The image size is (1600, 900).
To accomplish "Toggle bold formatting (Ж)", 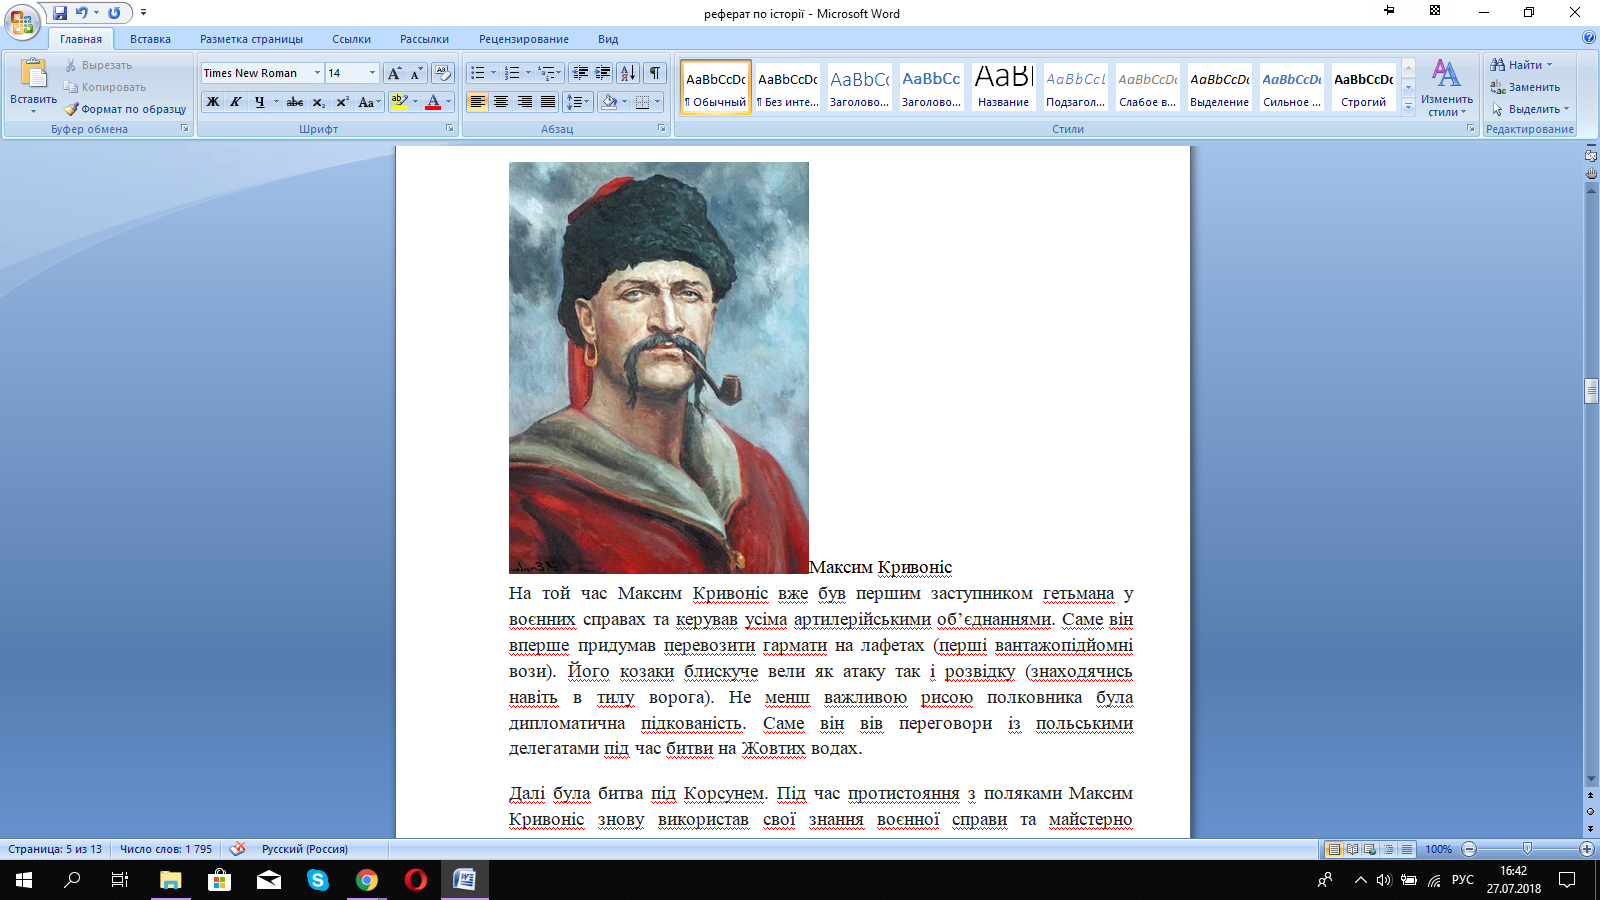I will click(213, 102).
